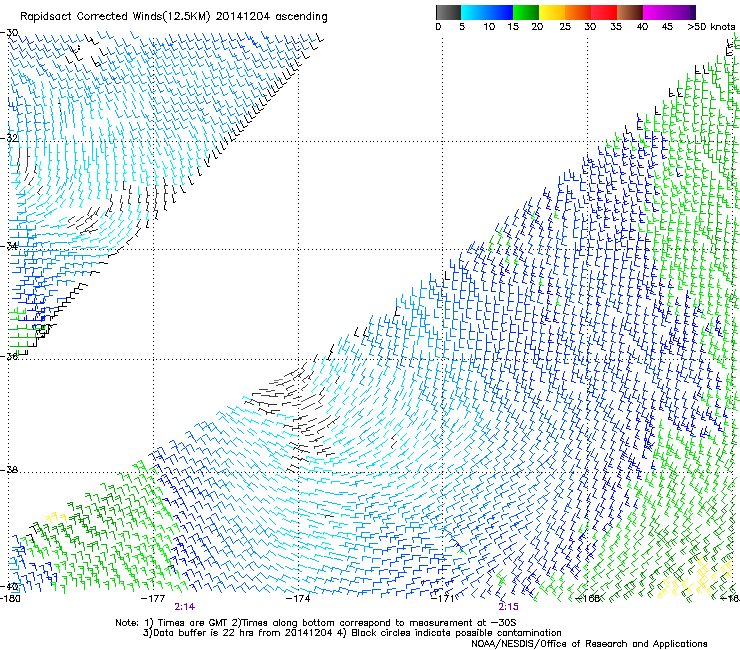Click the '-174' longitude axis label
The height and width of the screenshot is (650, 740).
click(x=298, y=598)
